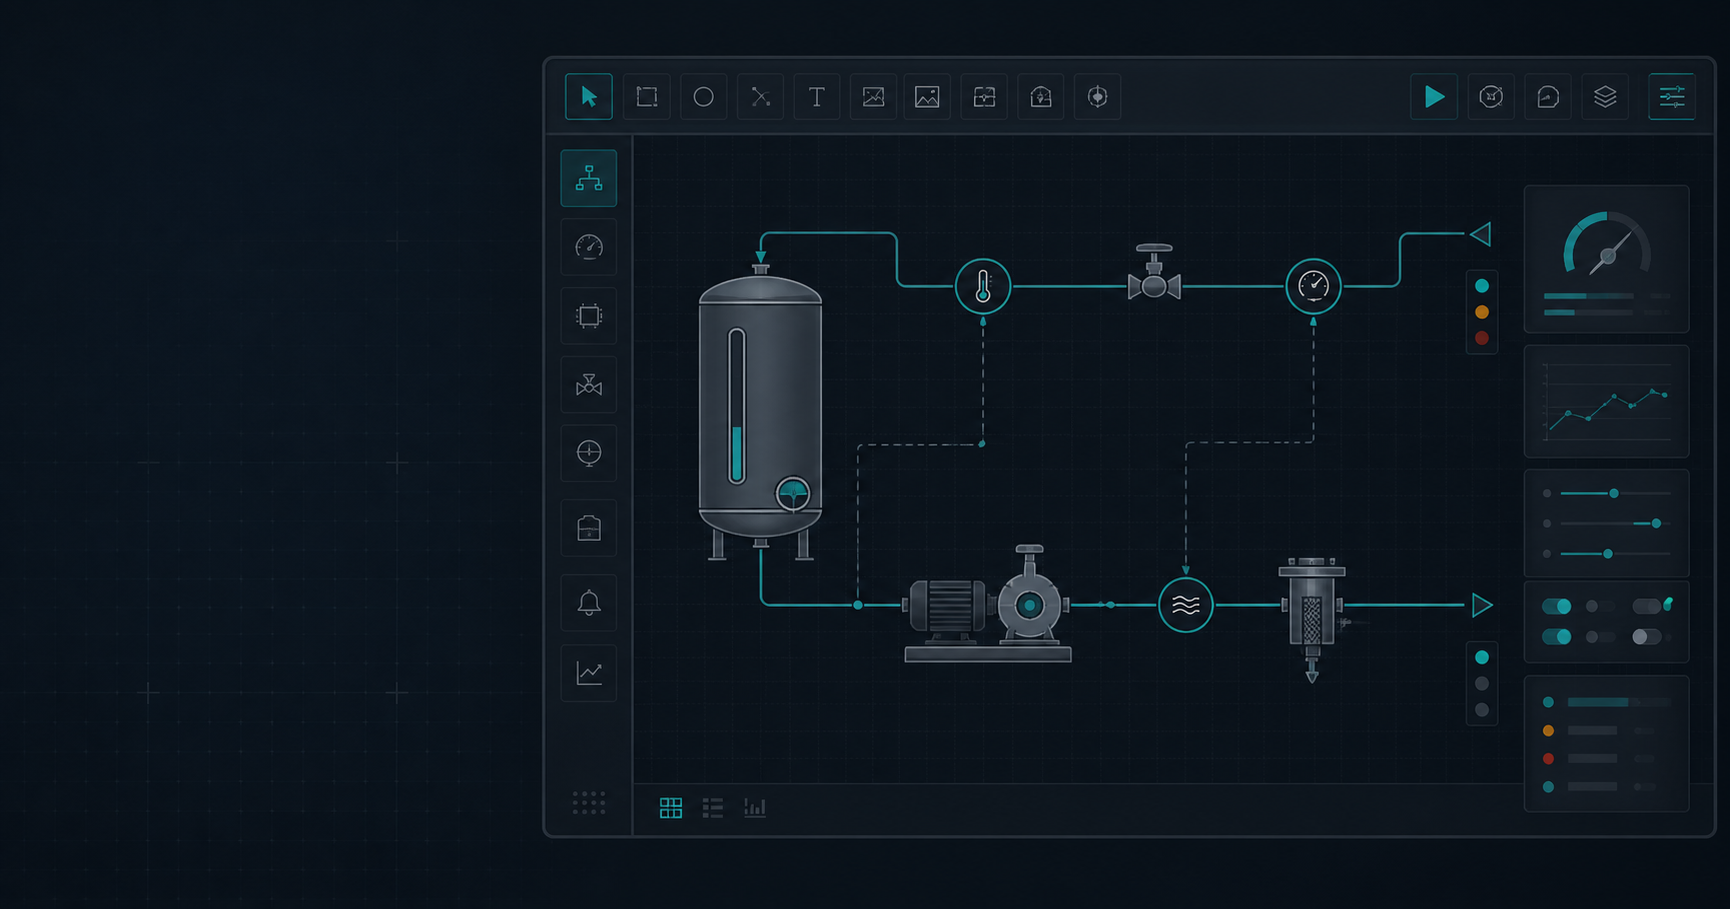Image resolution: width=1730 pixels, height=909 pixels.
Task: Switch to bar chart view at canvas bottom
Action: click(755, 808)
